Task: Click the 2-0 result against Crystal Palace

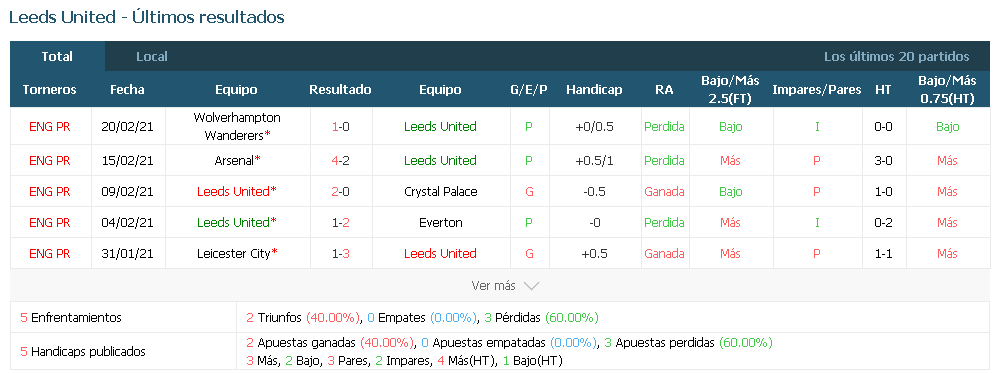Action: click(x=340, y=192)
